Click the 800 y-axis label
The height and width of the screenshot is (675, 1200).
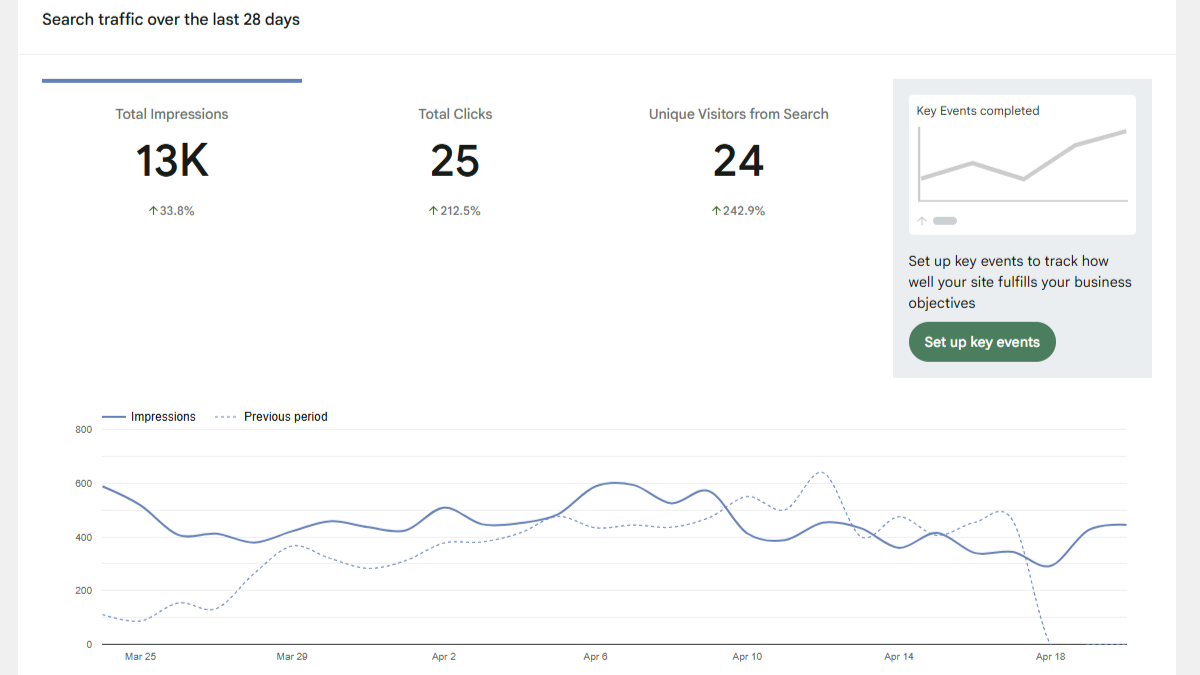click(x=83, y=430)
